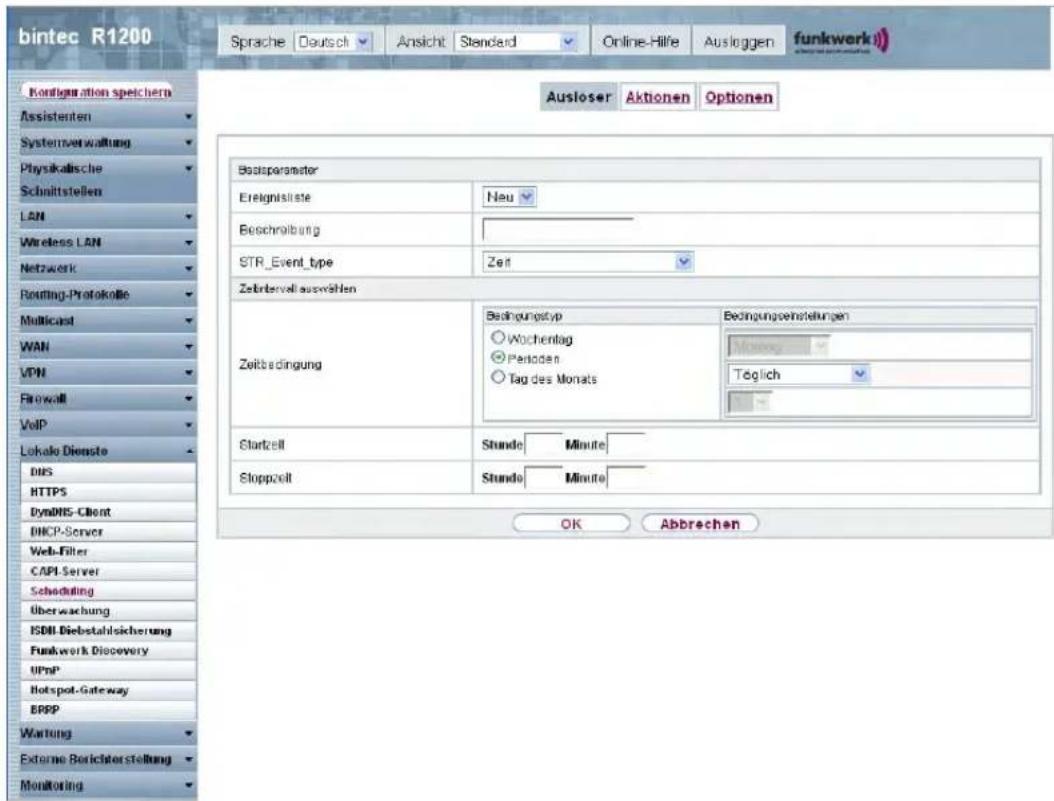Select the Perioden radio button
This screenshot has height=801, width=1054.
[x=497, y=357]
